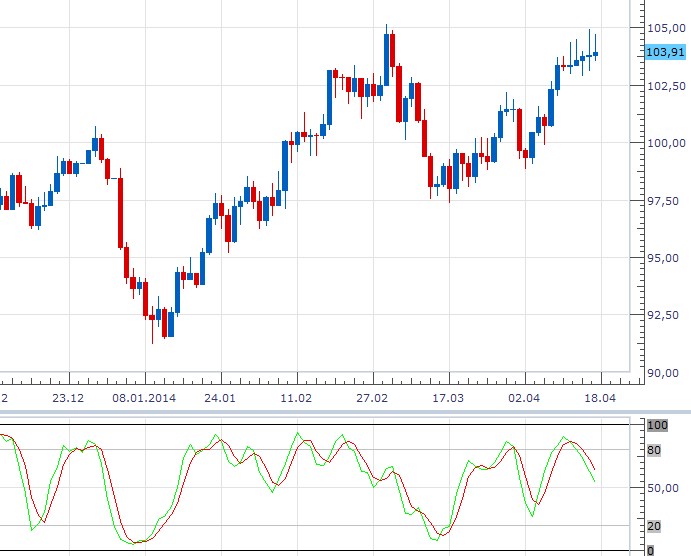Select the 08.01.2014 date on time axis

click(x=144, y=398)
